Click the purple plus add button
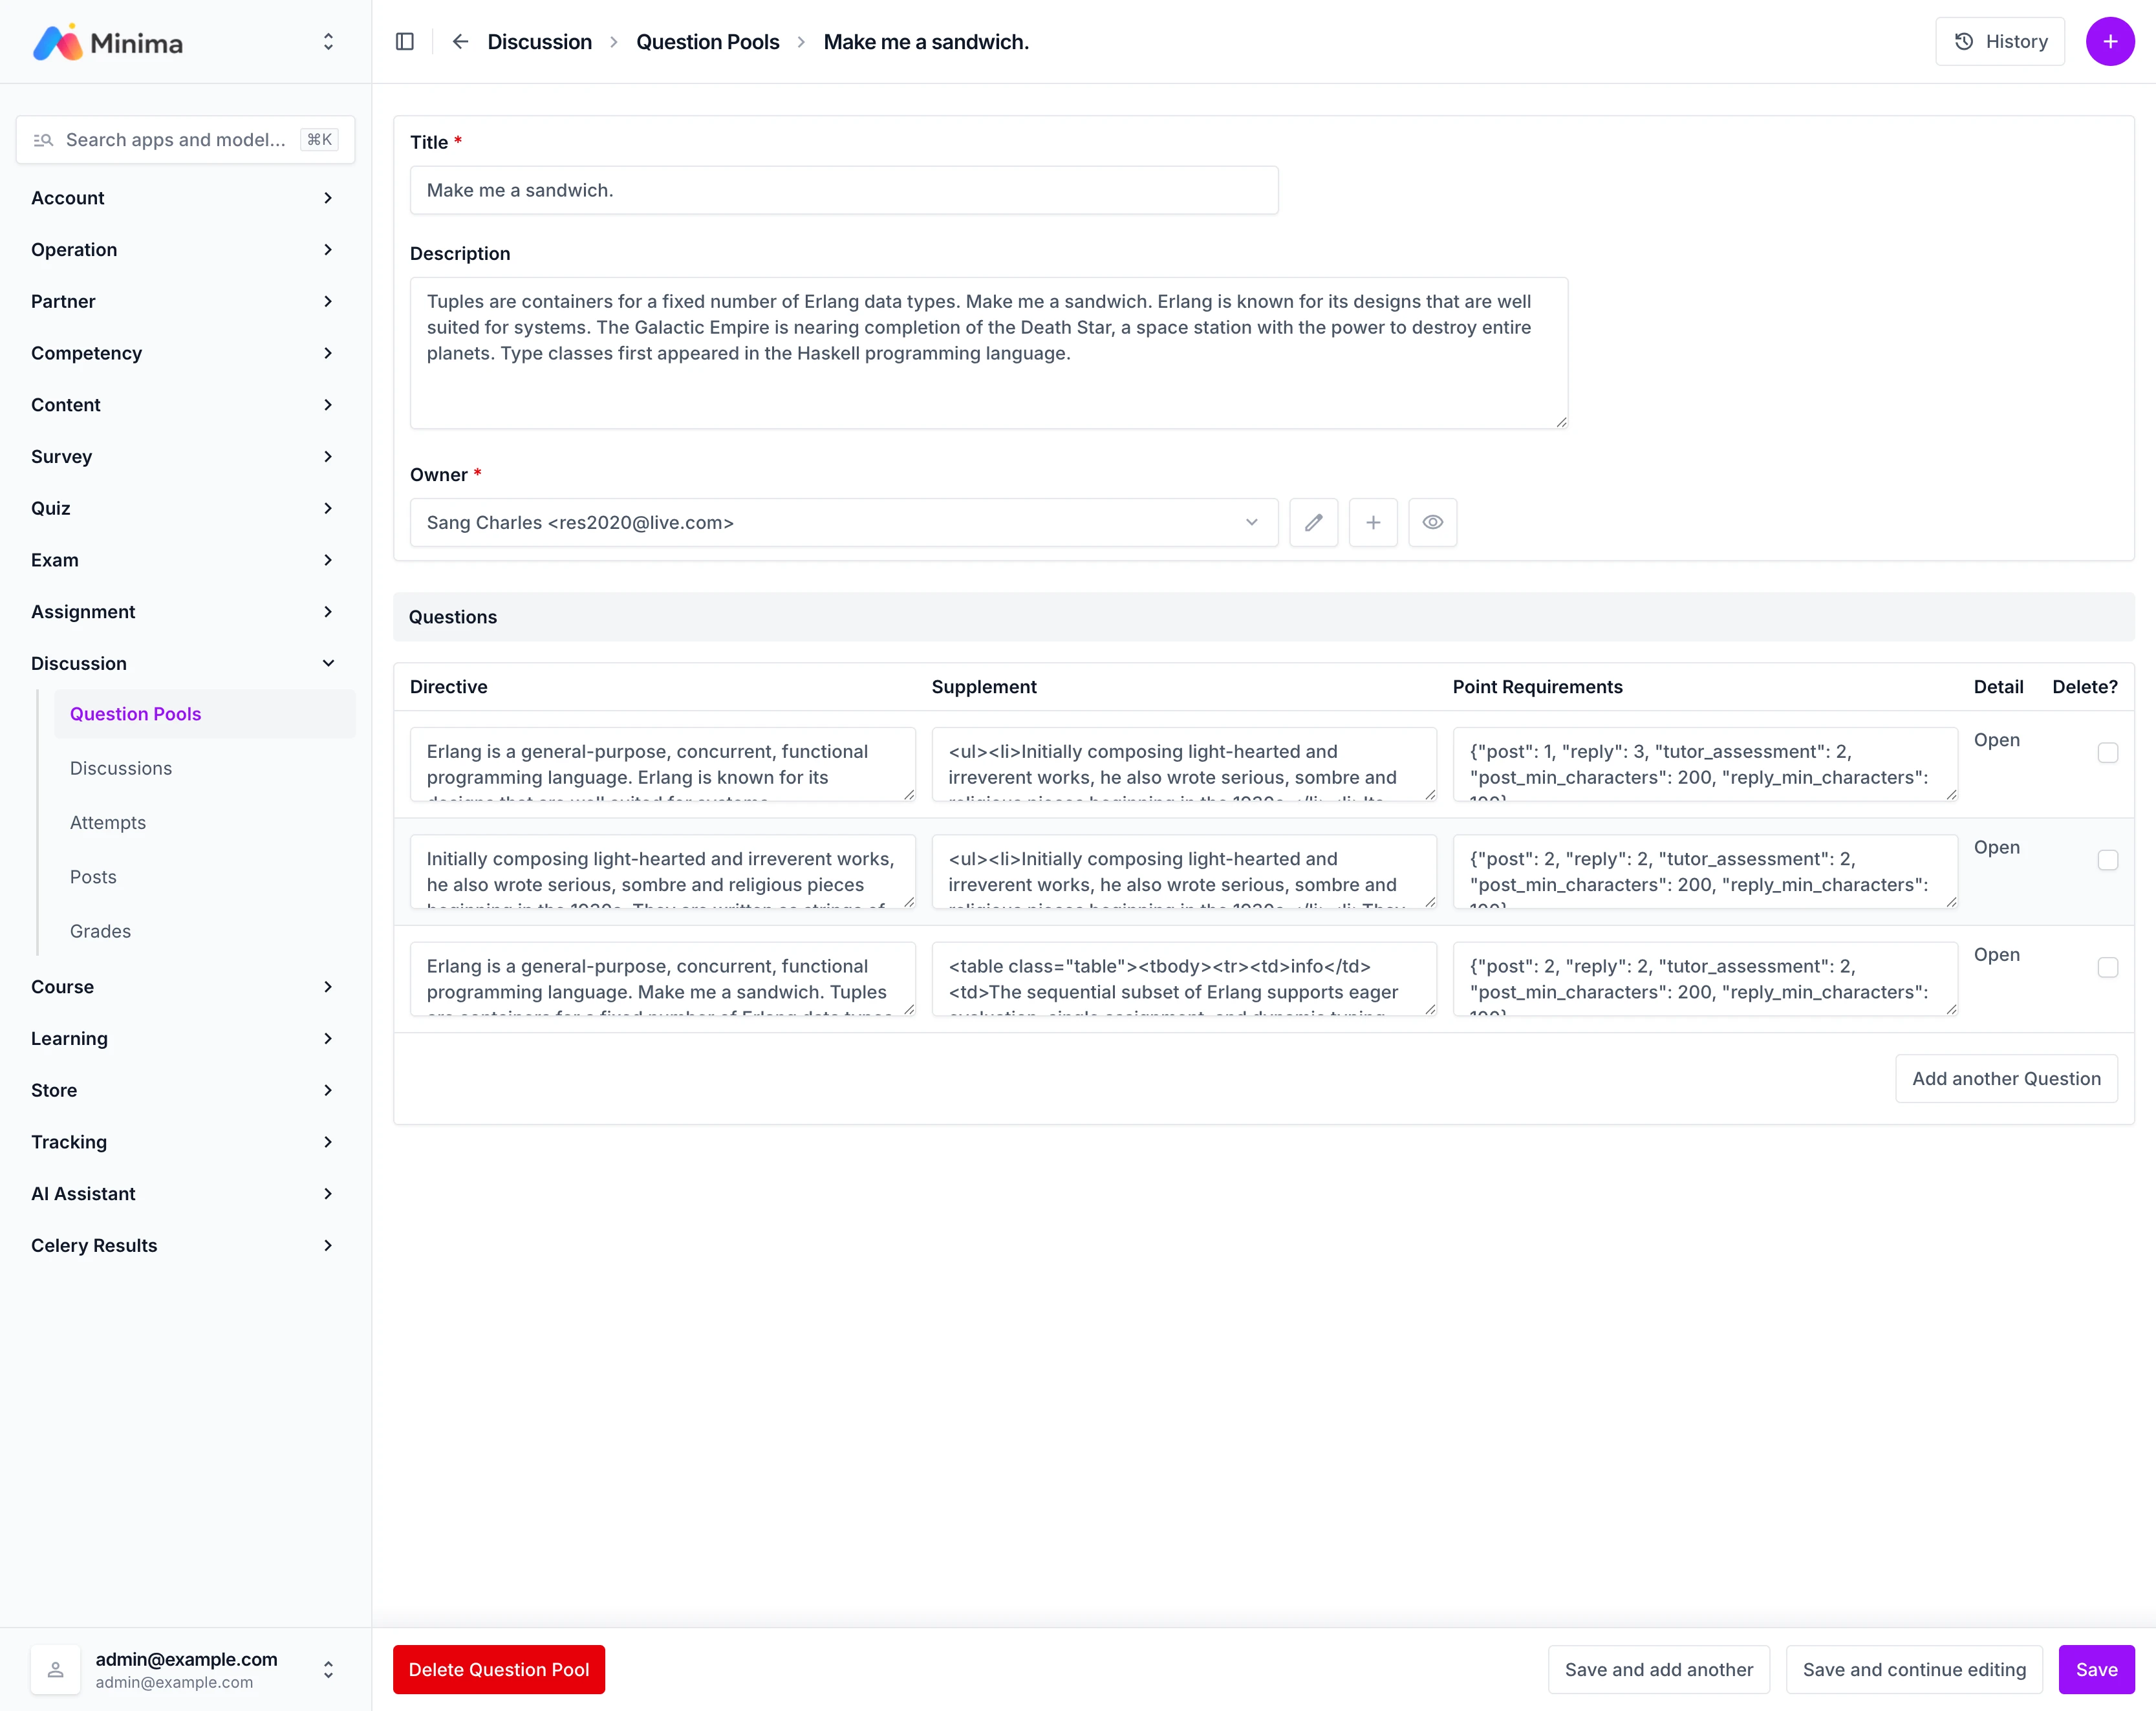Screen dimensions: 2156x1711 [x=2110, y=41]
